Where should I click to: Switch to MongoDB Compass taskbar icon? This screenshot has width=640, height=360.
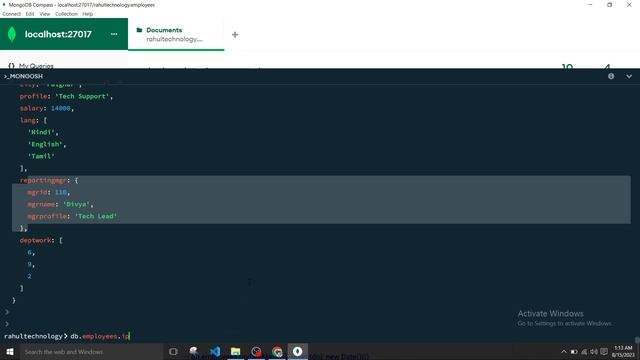pos(298,351)
